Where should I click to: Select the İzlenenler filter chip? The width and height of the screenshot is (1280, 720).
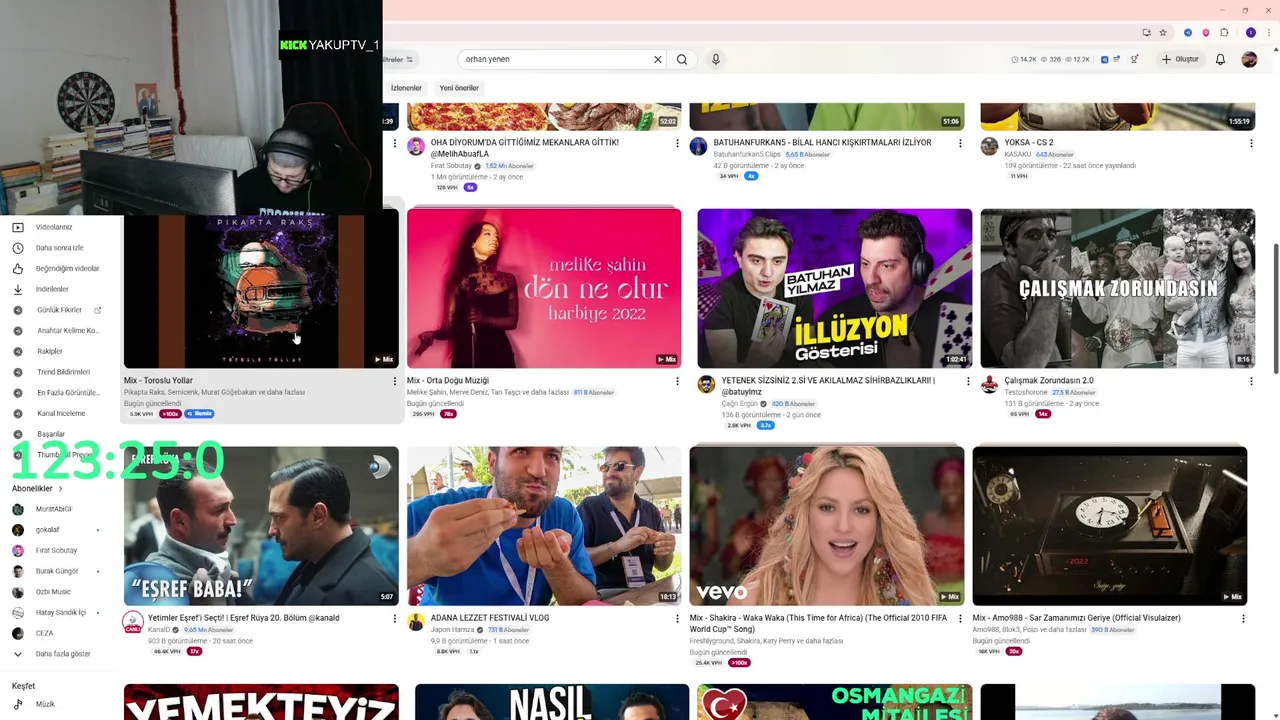tap(406, 88)
